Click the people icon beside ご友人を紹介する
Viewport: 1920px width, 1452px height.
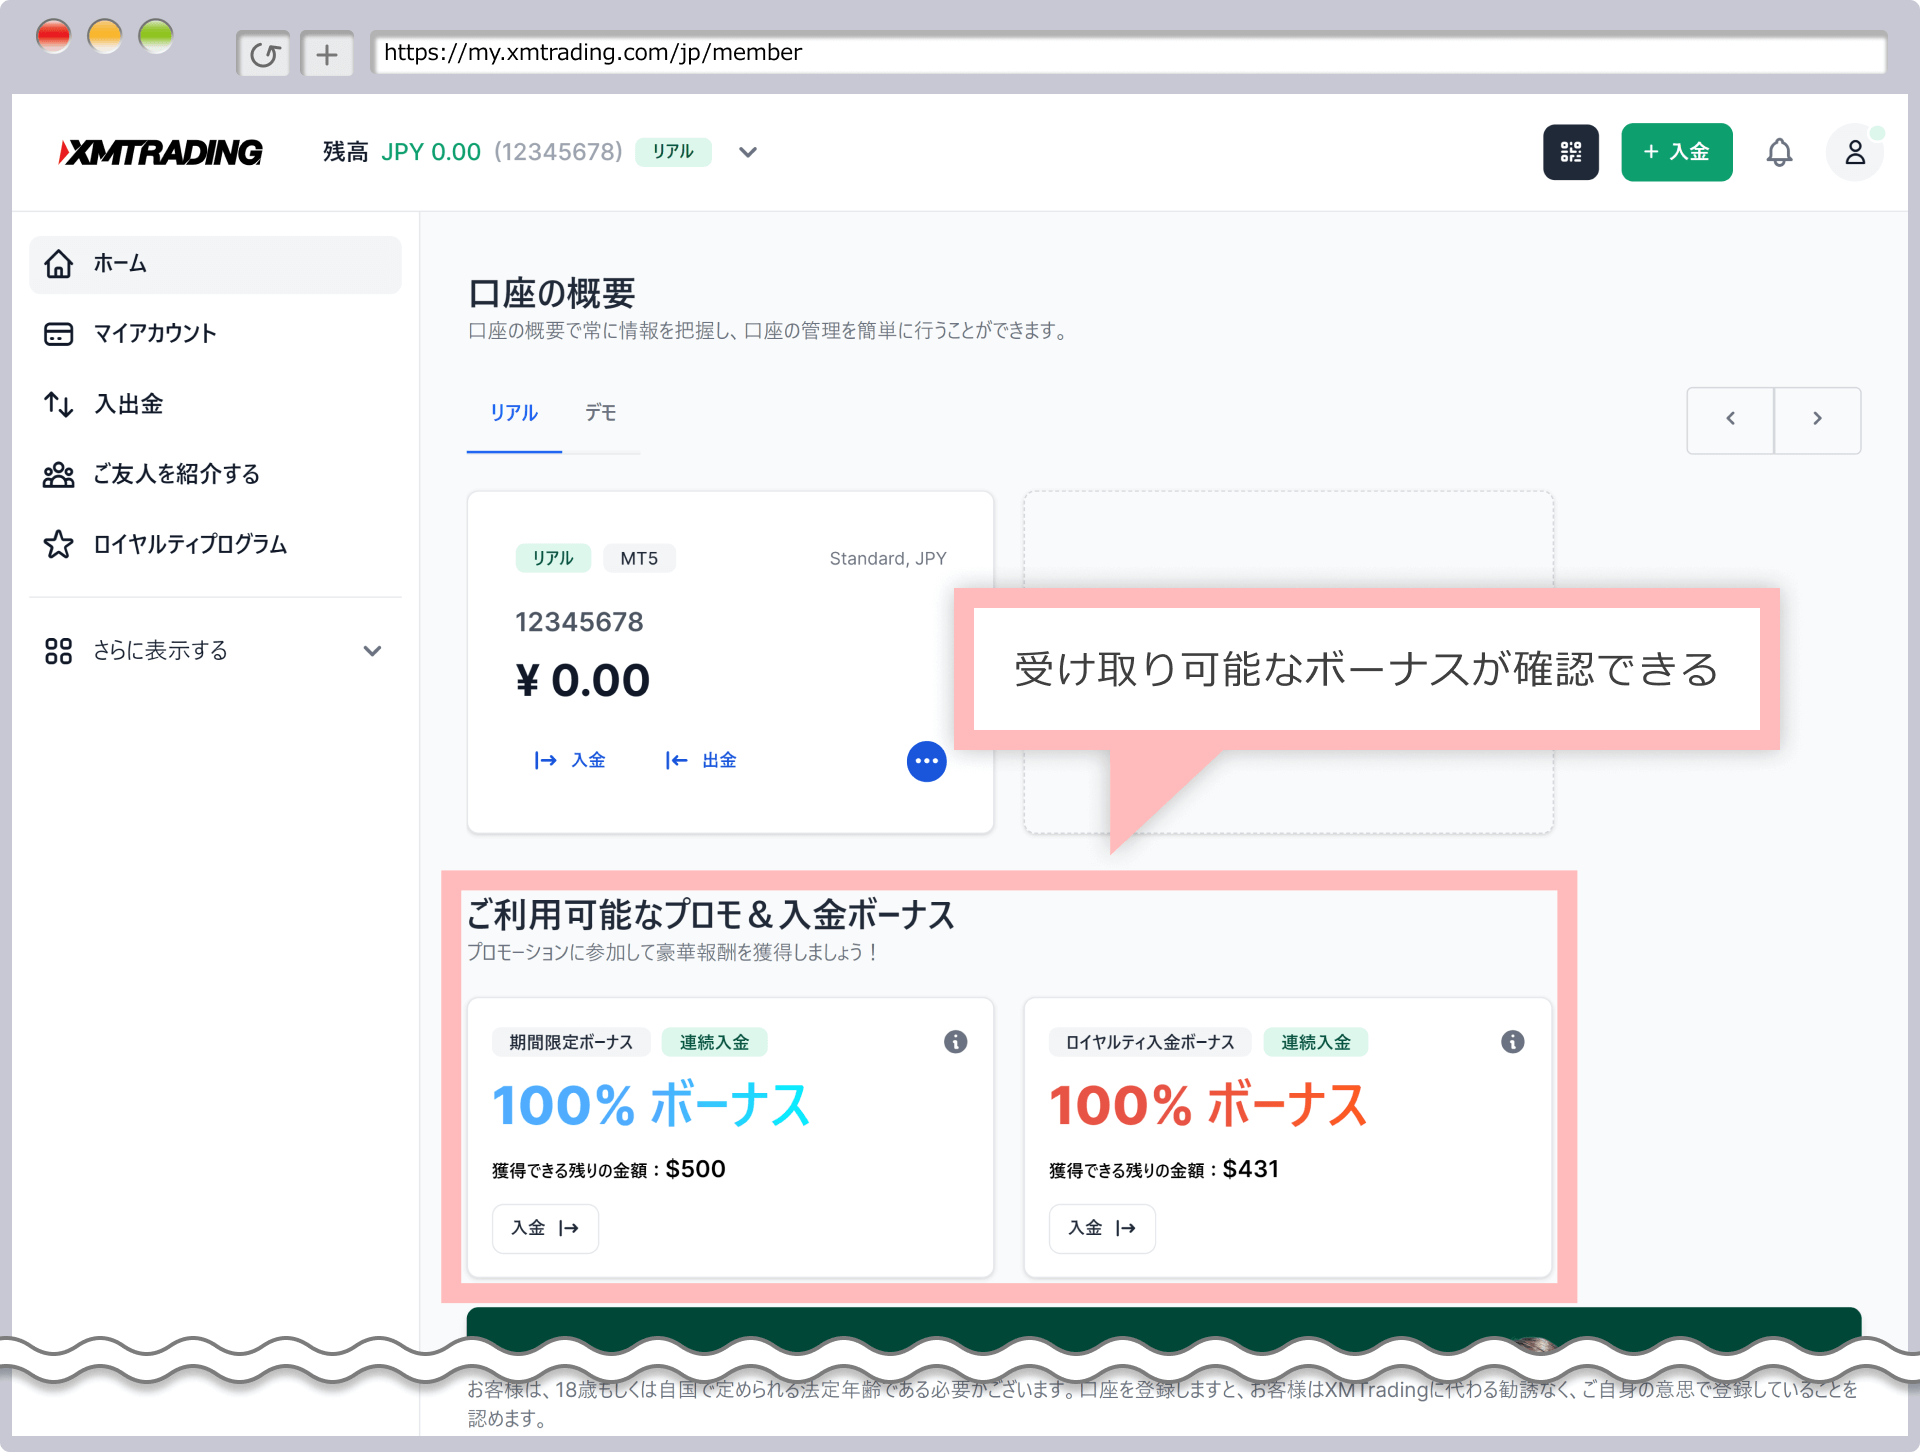59,474
